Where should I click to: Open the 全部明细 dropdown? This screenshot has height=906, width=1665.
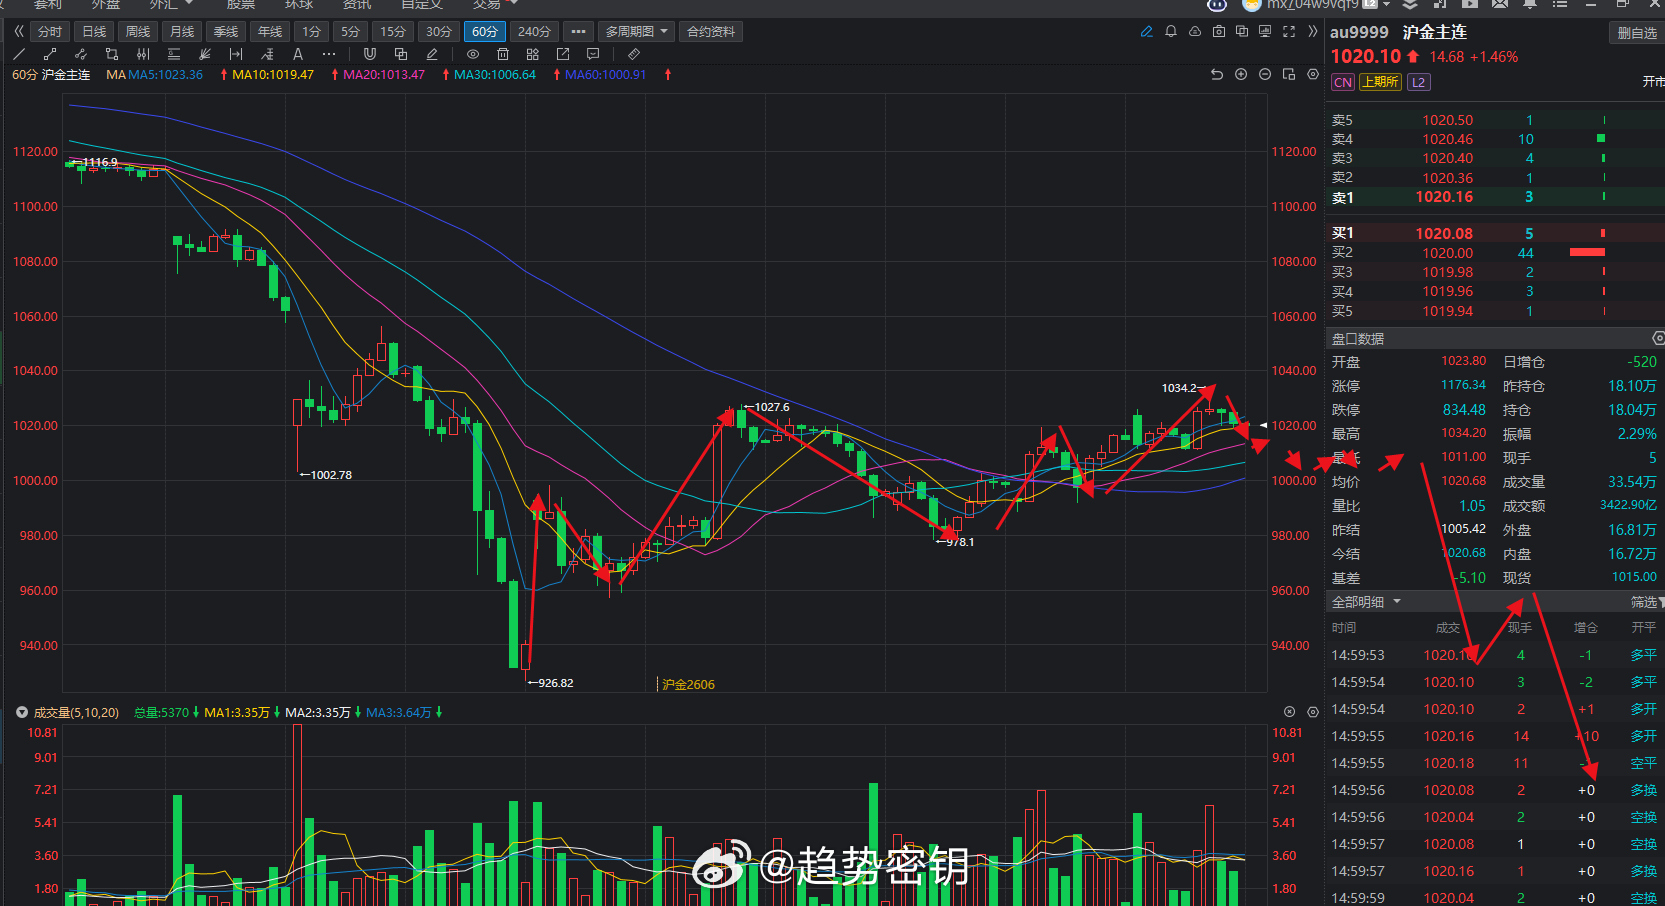tap(1366, 601)
